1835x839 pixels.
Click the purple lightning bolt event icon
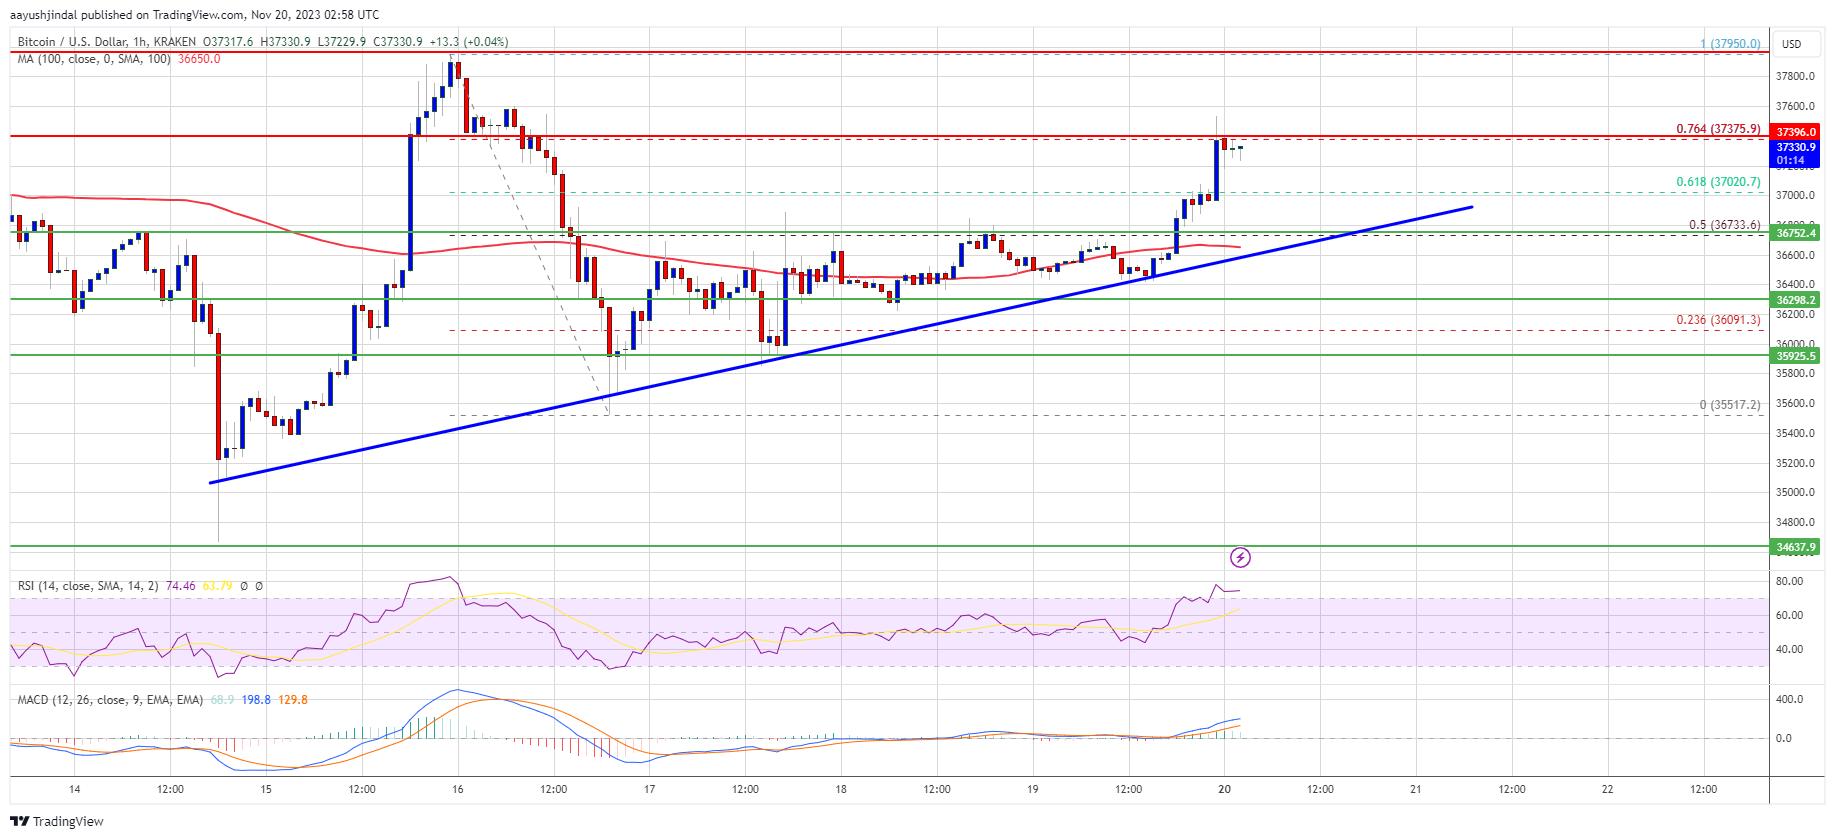[1240, 557]
